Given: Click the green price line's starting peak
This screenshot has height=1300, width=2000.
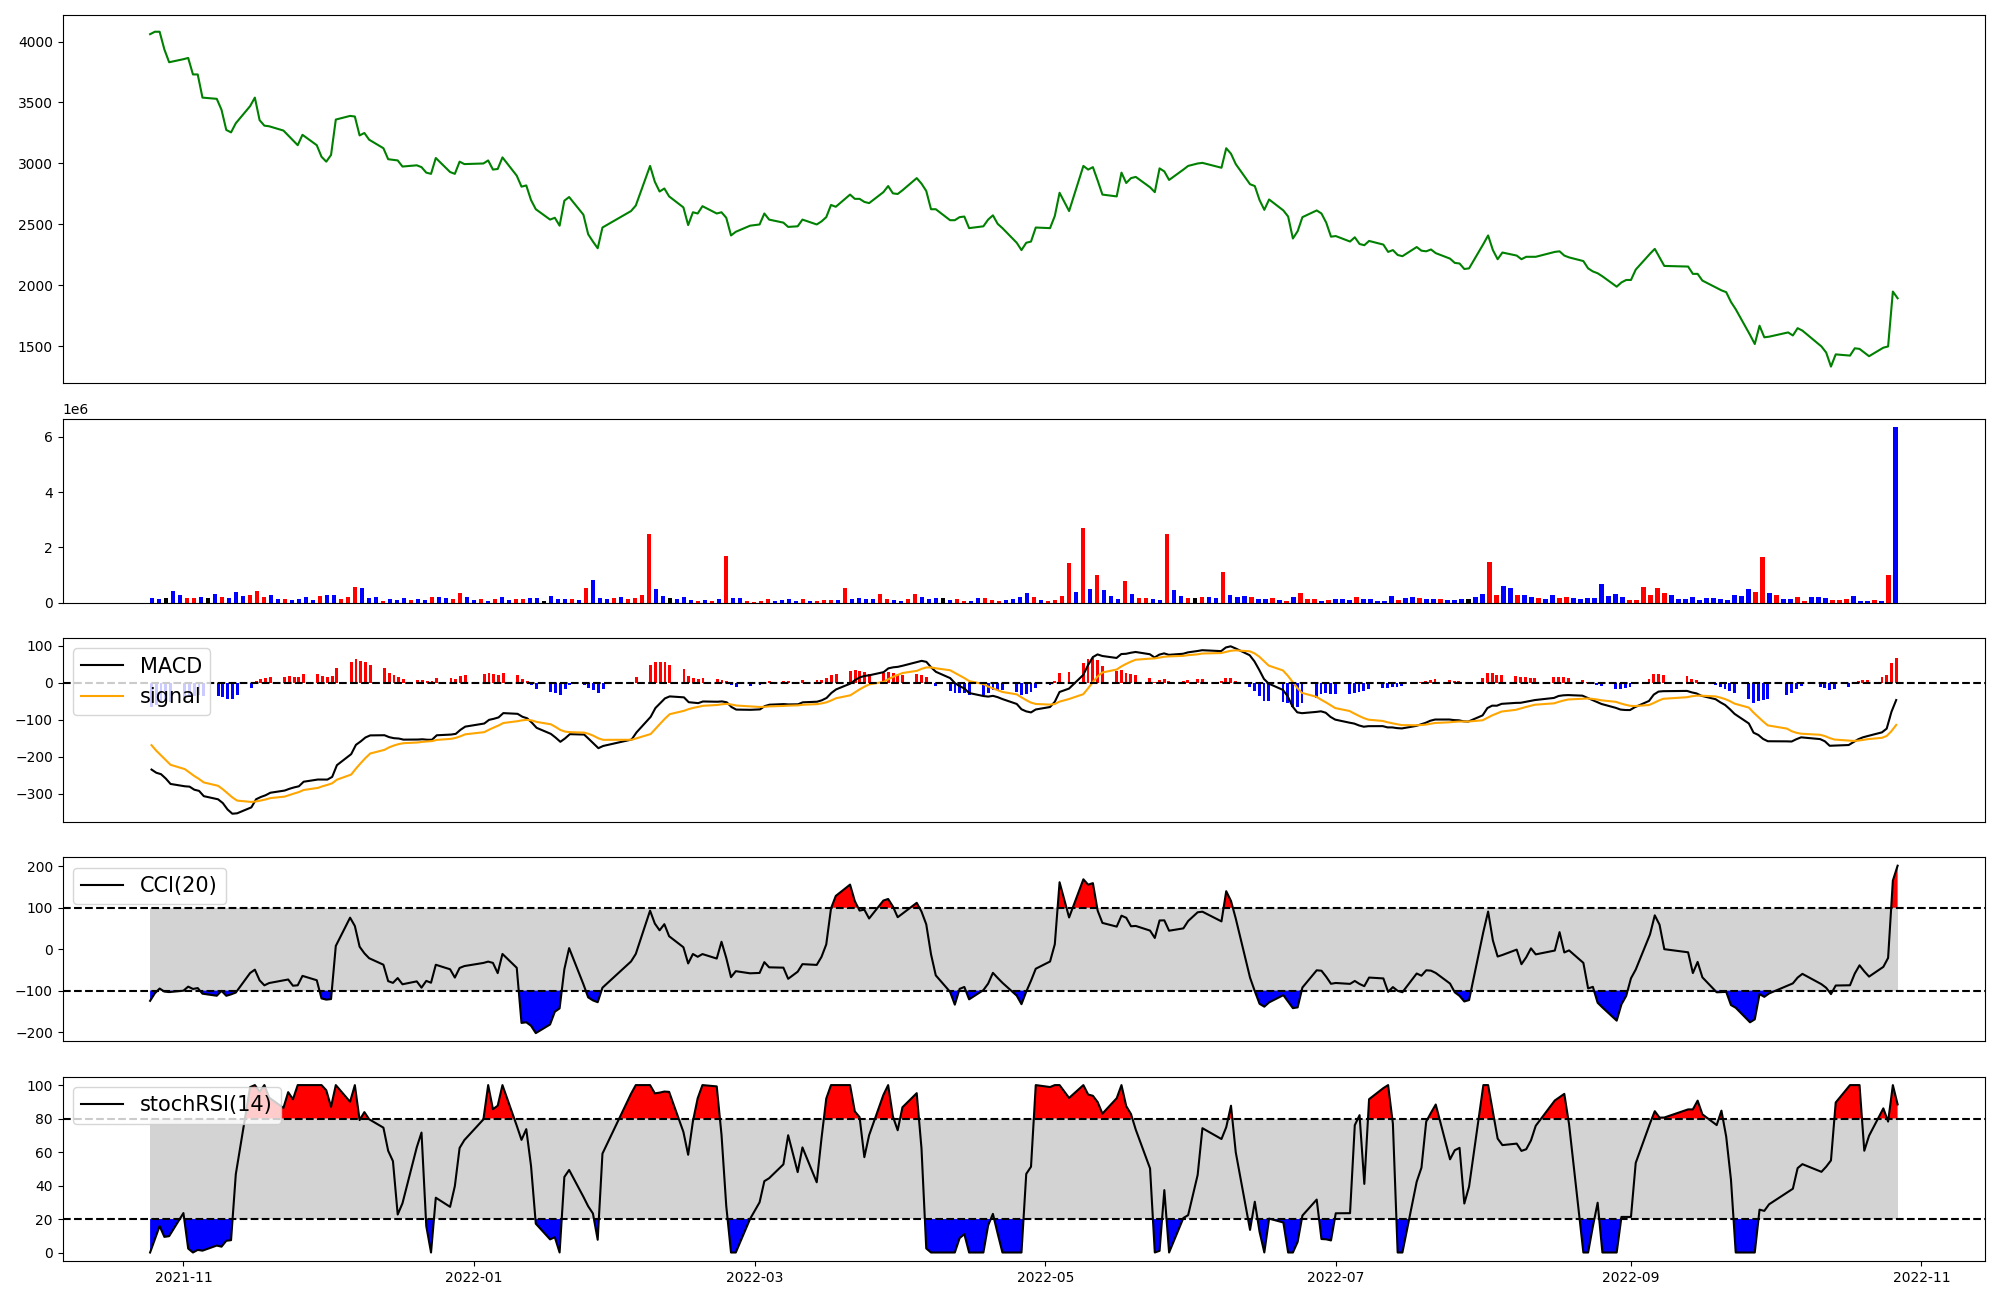Looking at the screenshot, I should pos(157,32).
